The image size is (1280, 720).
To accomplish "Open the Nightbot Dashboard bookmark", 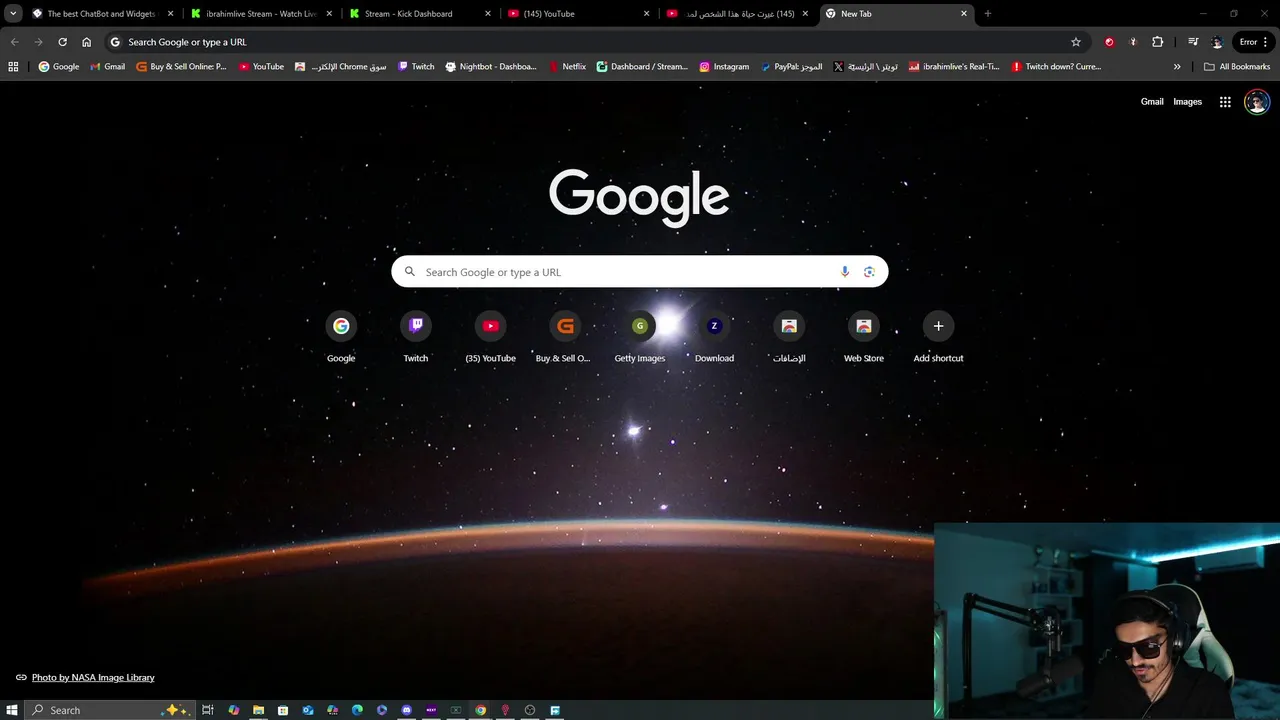I will pos(491,67).
